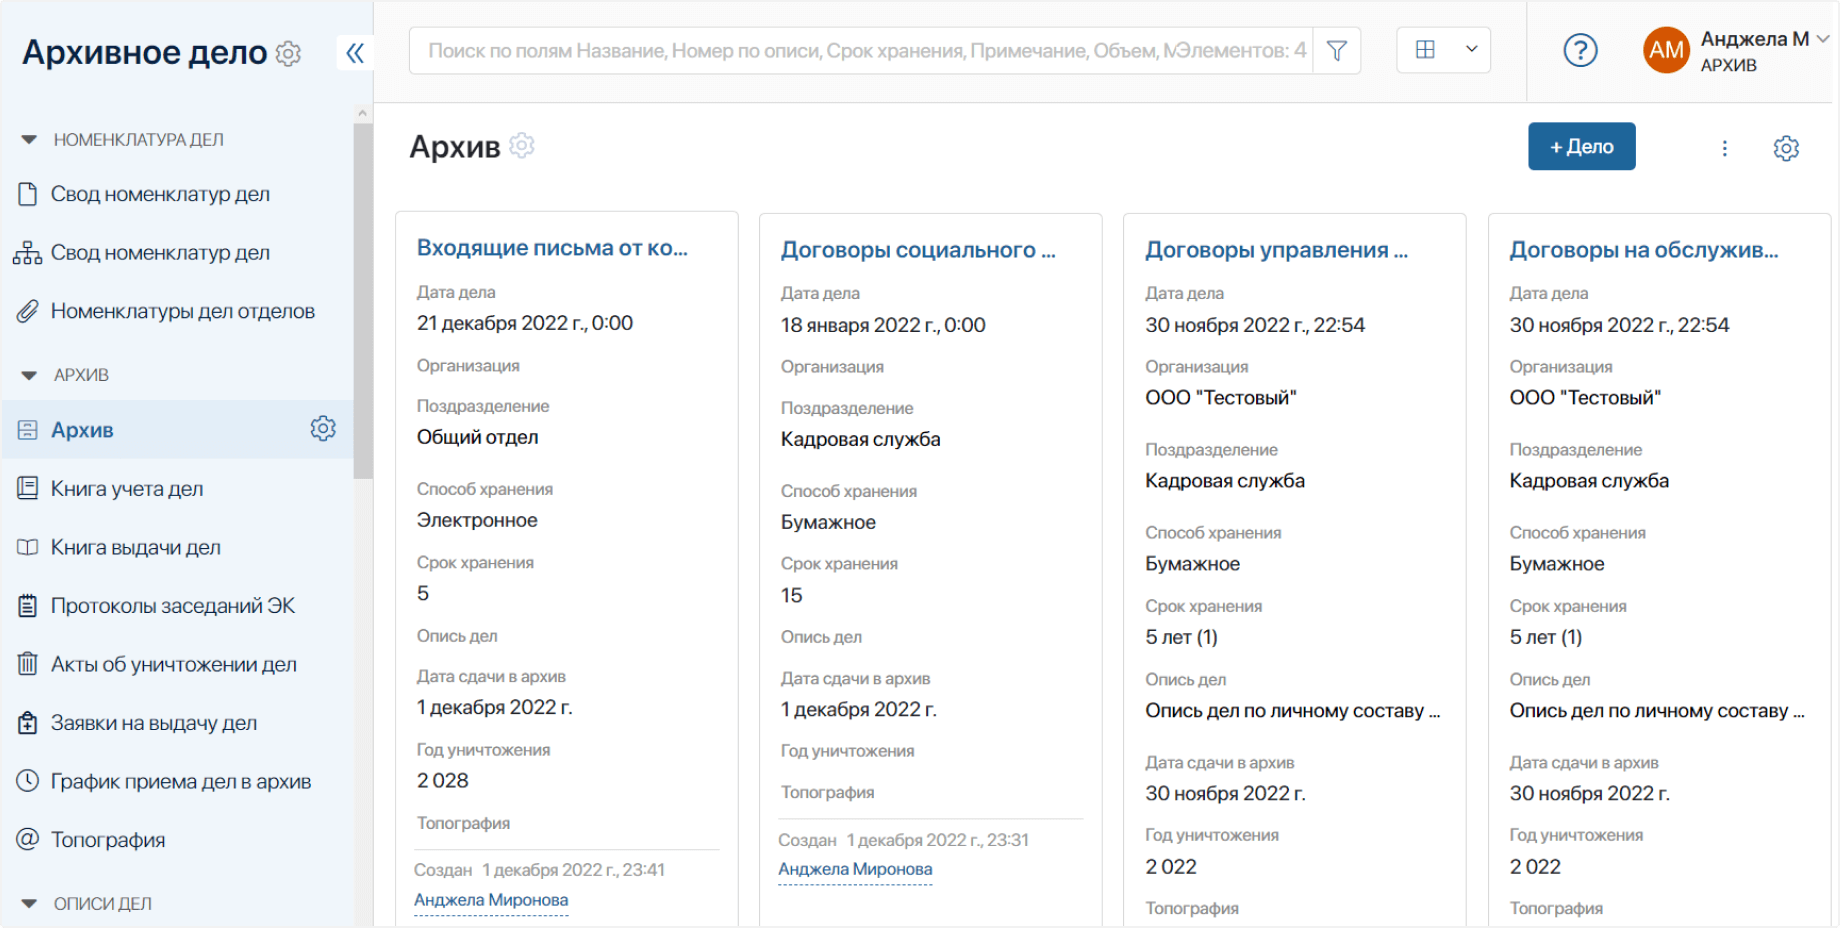Click the Протоколы заседаний ЭК clipboard icon

pyautogui.click(x=28, y=605)
